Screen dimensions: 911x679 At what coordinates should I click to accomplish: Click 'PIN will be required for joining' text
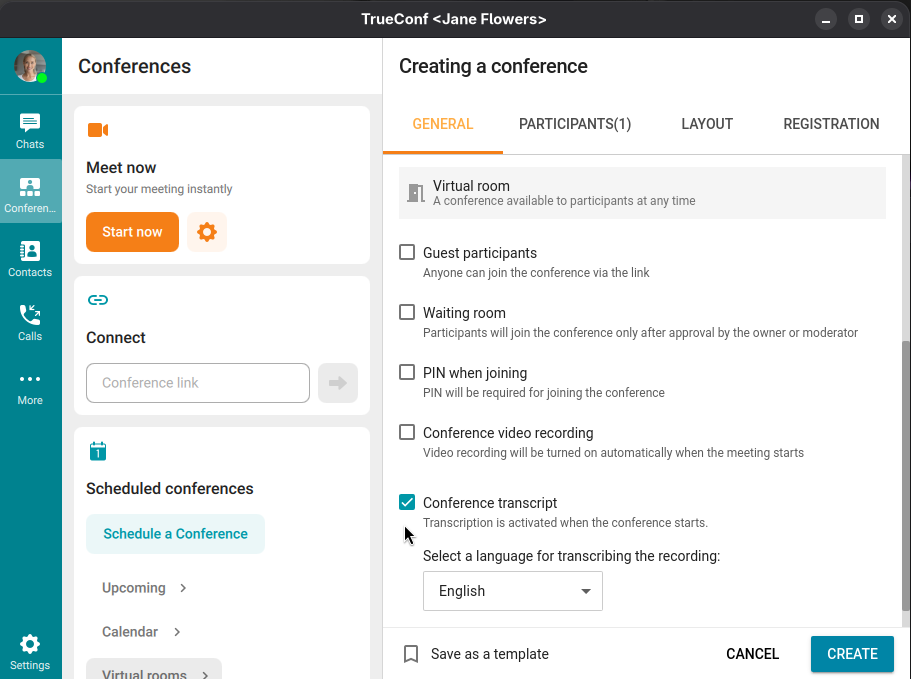[544, 393]
